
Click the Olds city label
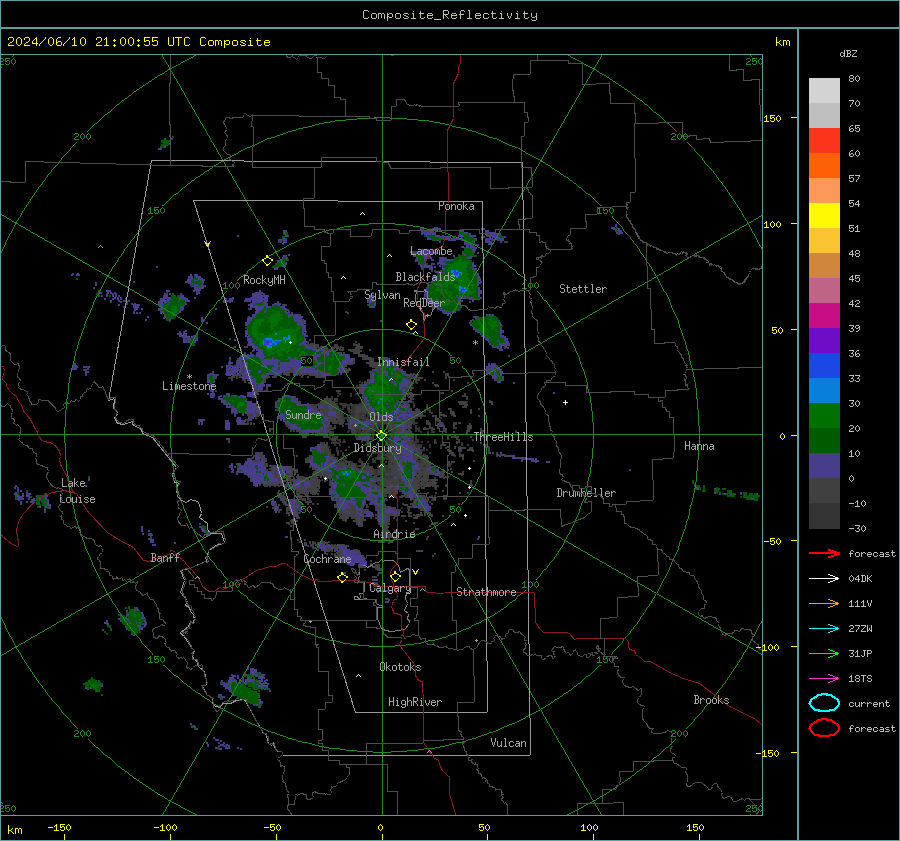coord(381,417)
